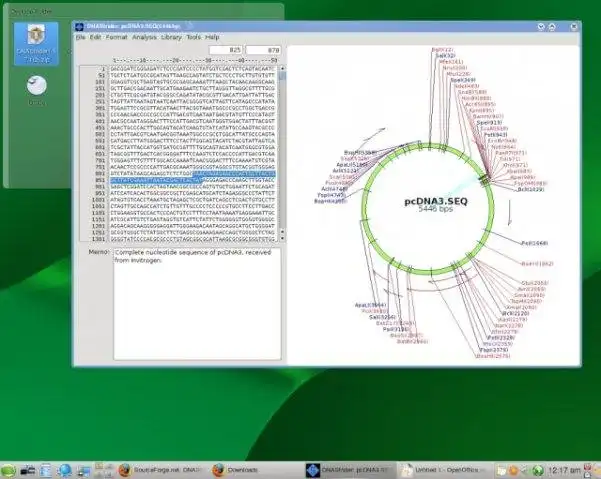Open the green start menu button
Screen dimensions: 601x479
8,470
